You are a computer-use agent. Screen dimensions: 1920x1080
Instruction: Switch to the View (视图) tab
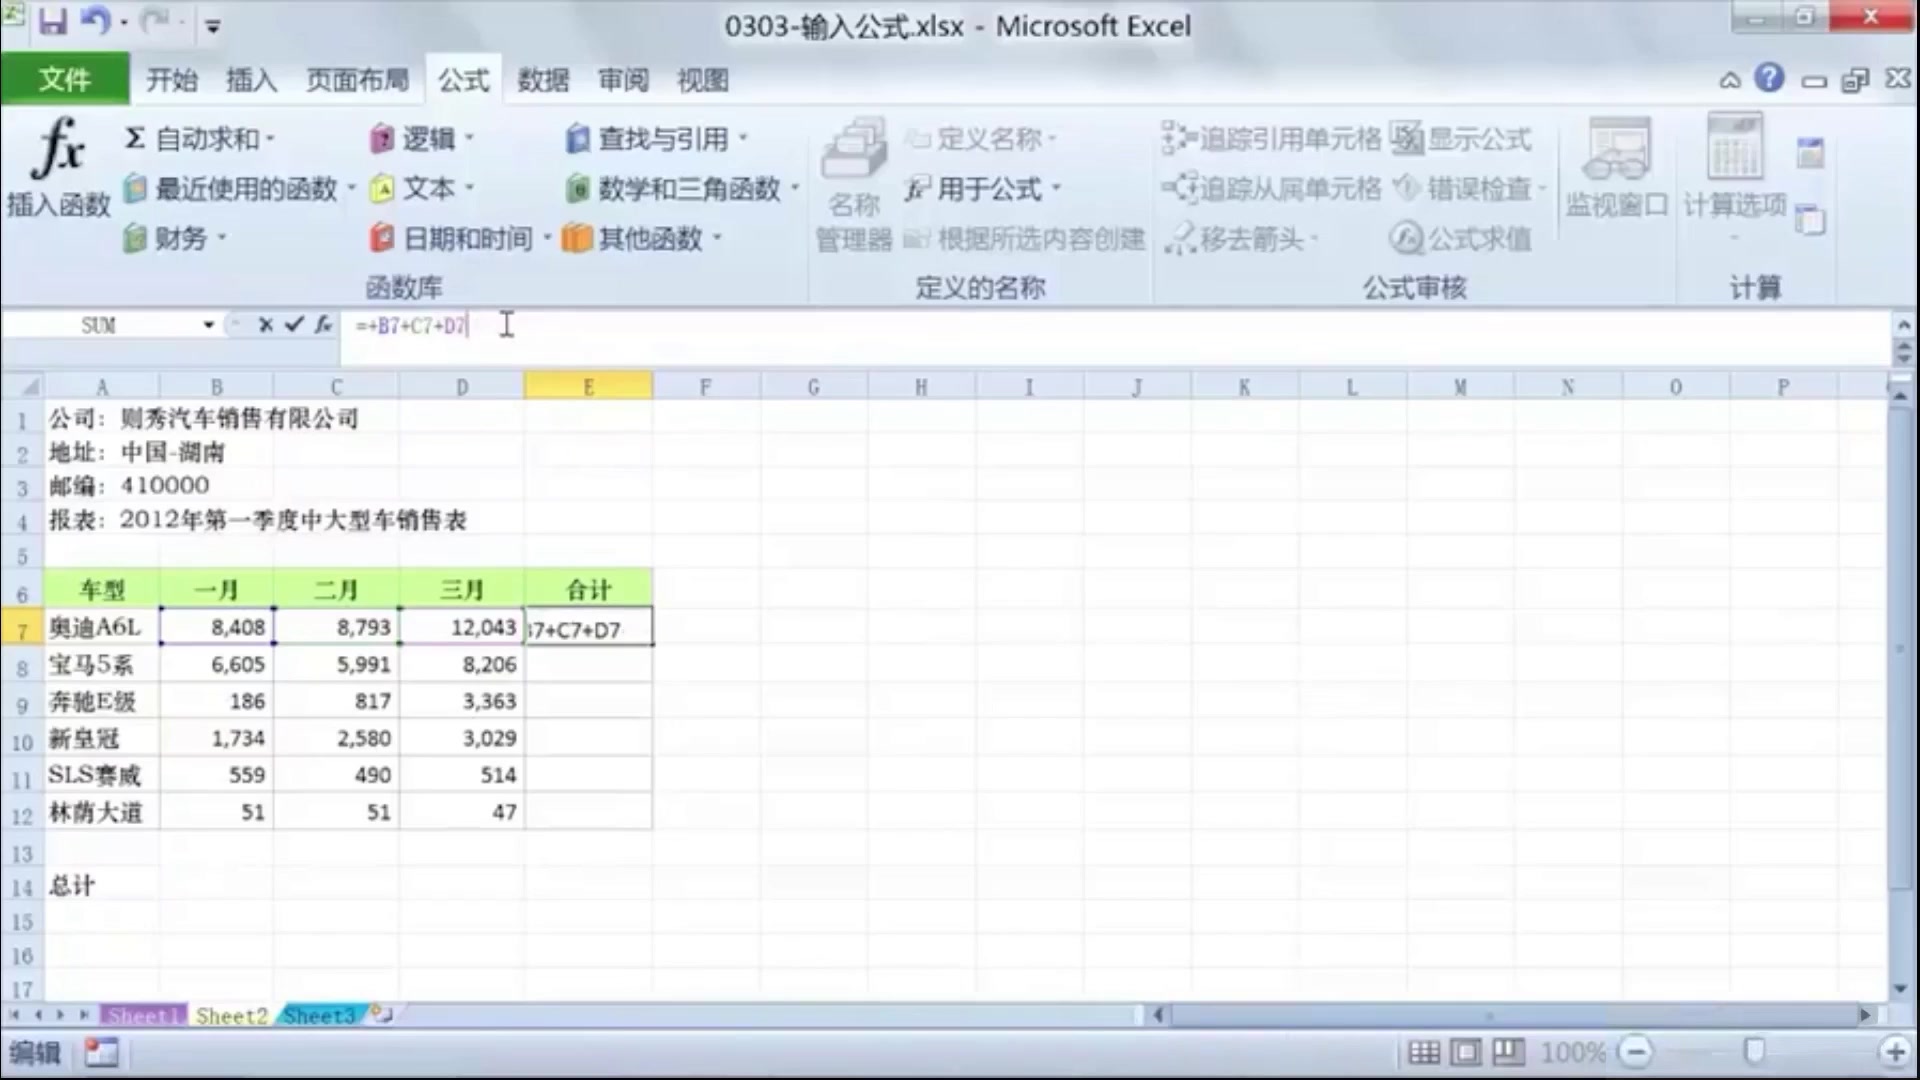tap(702, 80)
